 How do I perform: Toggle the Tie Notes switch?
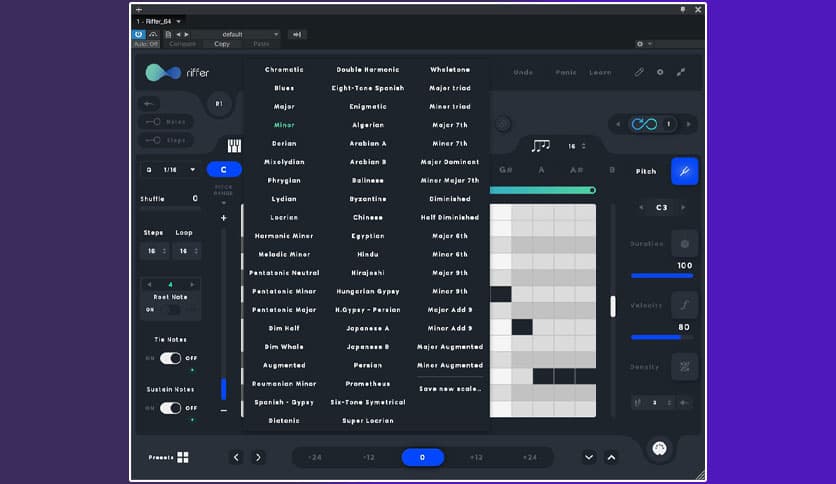coord(171,358)
